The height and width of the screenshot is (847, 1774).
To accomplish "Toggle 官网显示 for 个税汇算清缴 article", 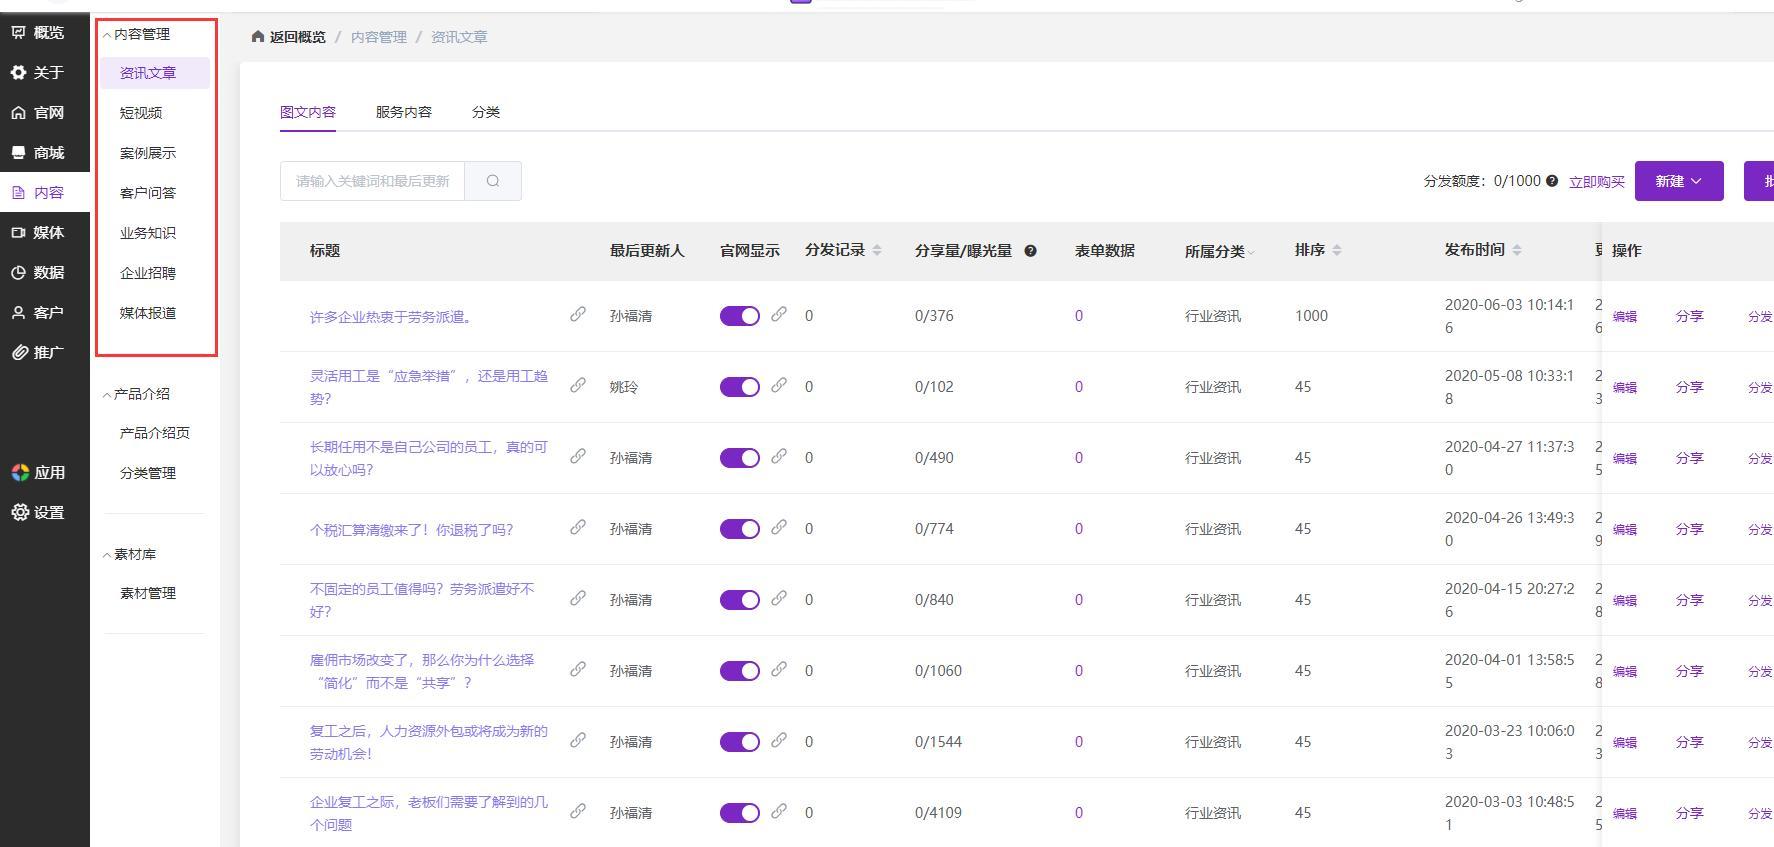I will point(740,529).
